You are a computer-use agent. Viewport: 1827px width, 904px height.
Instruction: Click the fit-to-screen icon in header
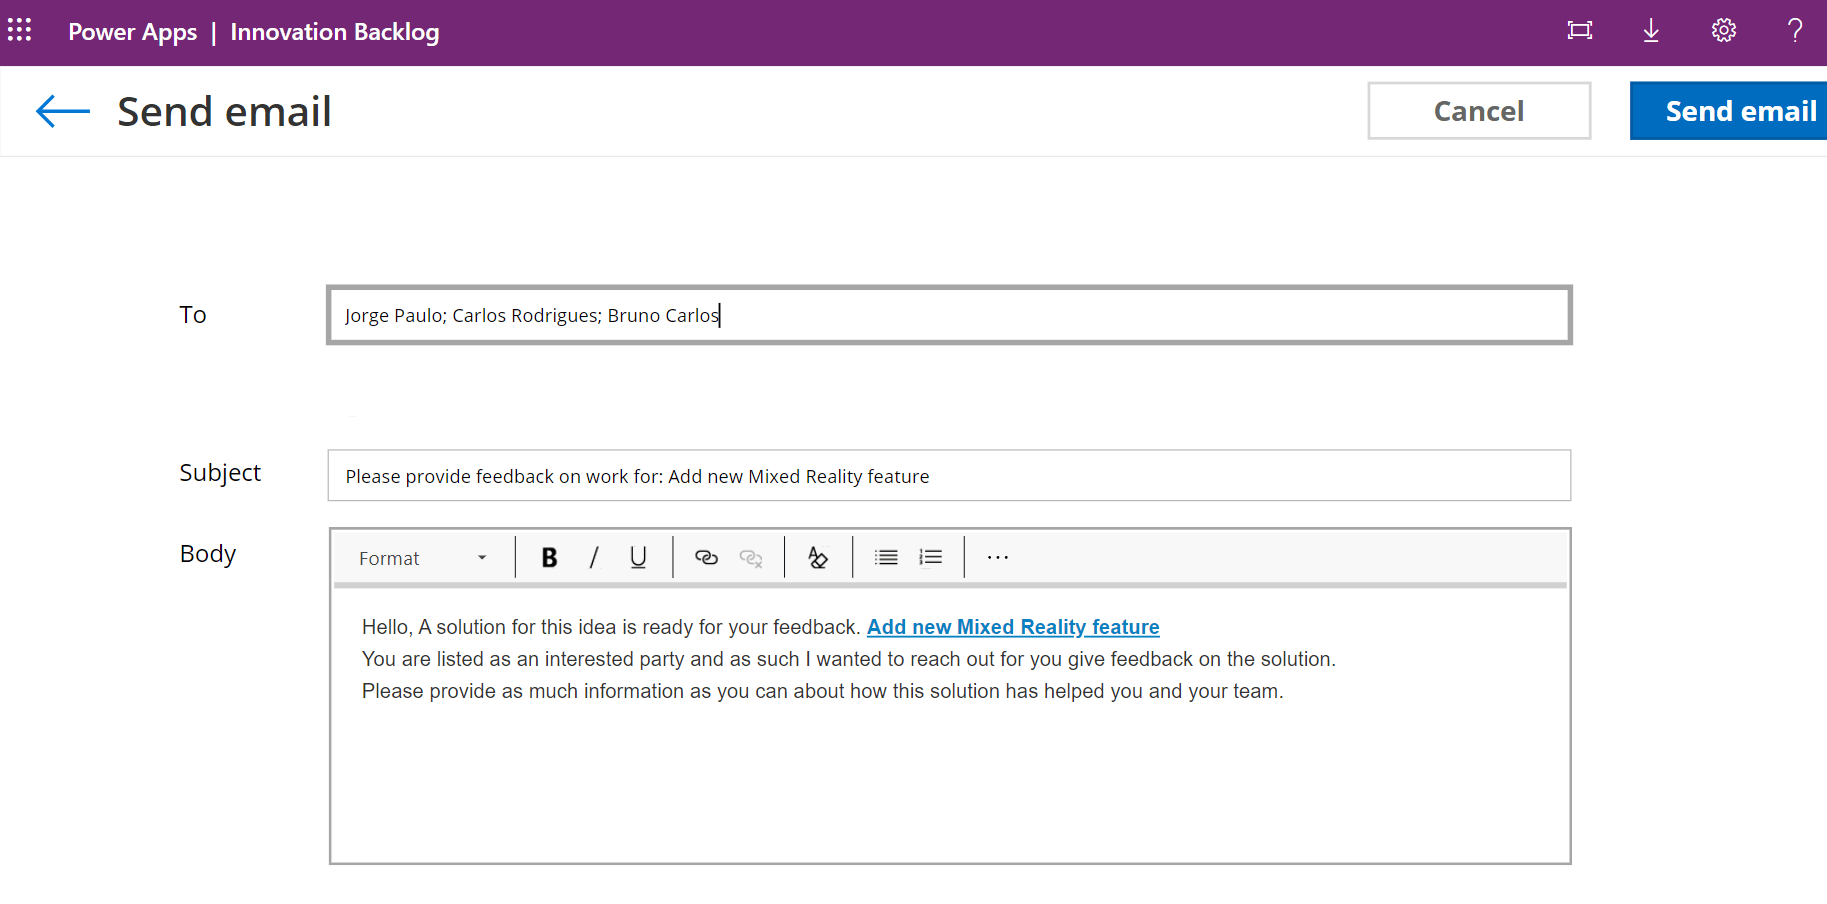(1579, 30)
